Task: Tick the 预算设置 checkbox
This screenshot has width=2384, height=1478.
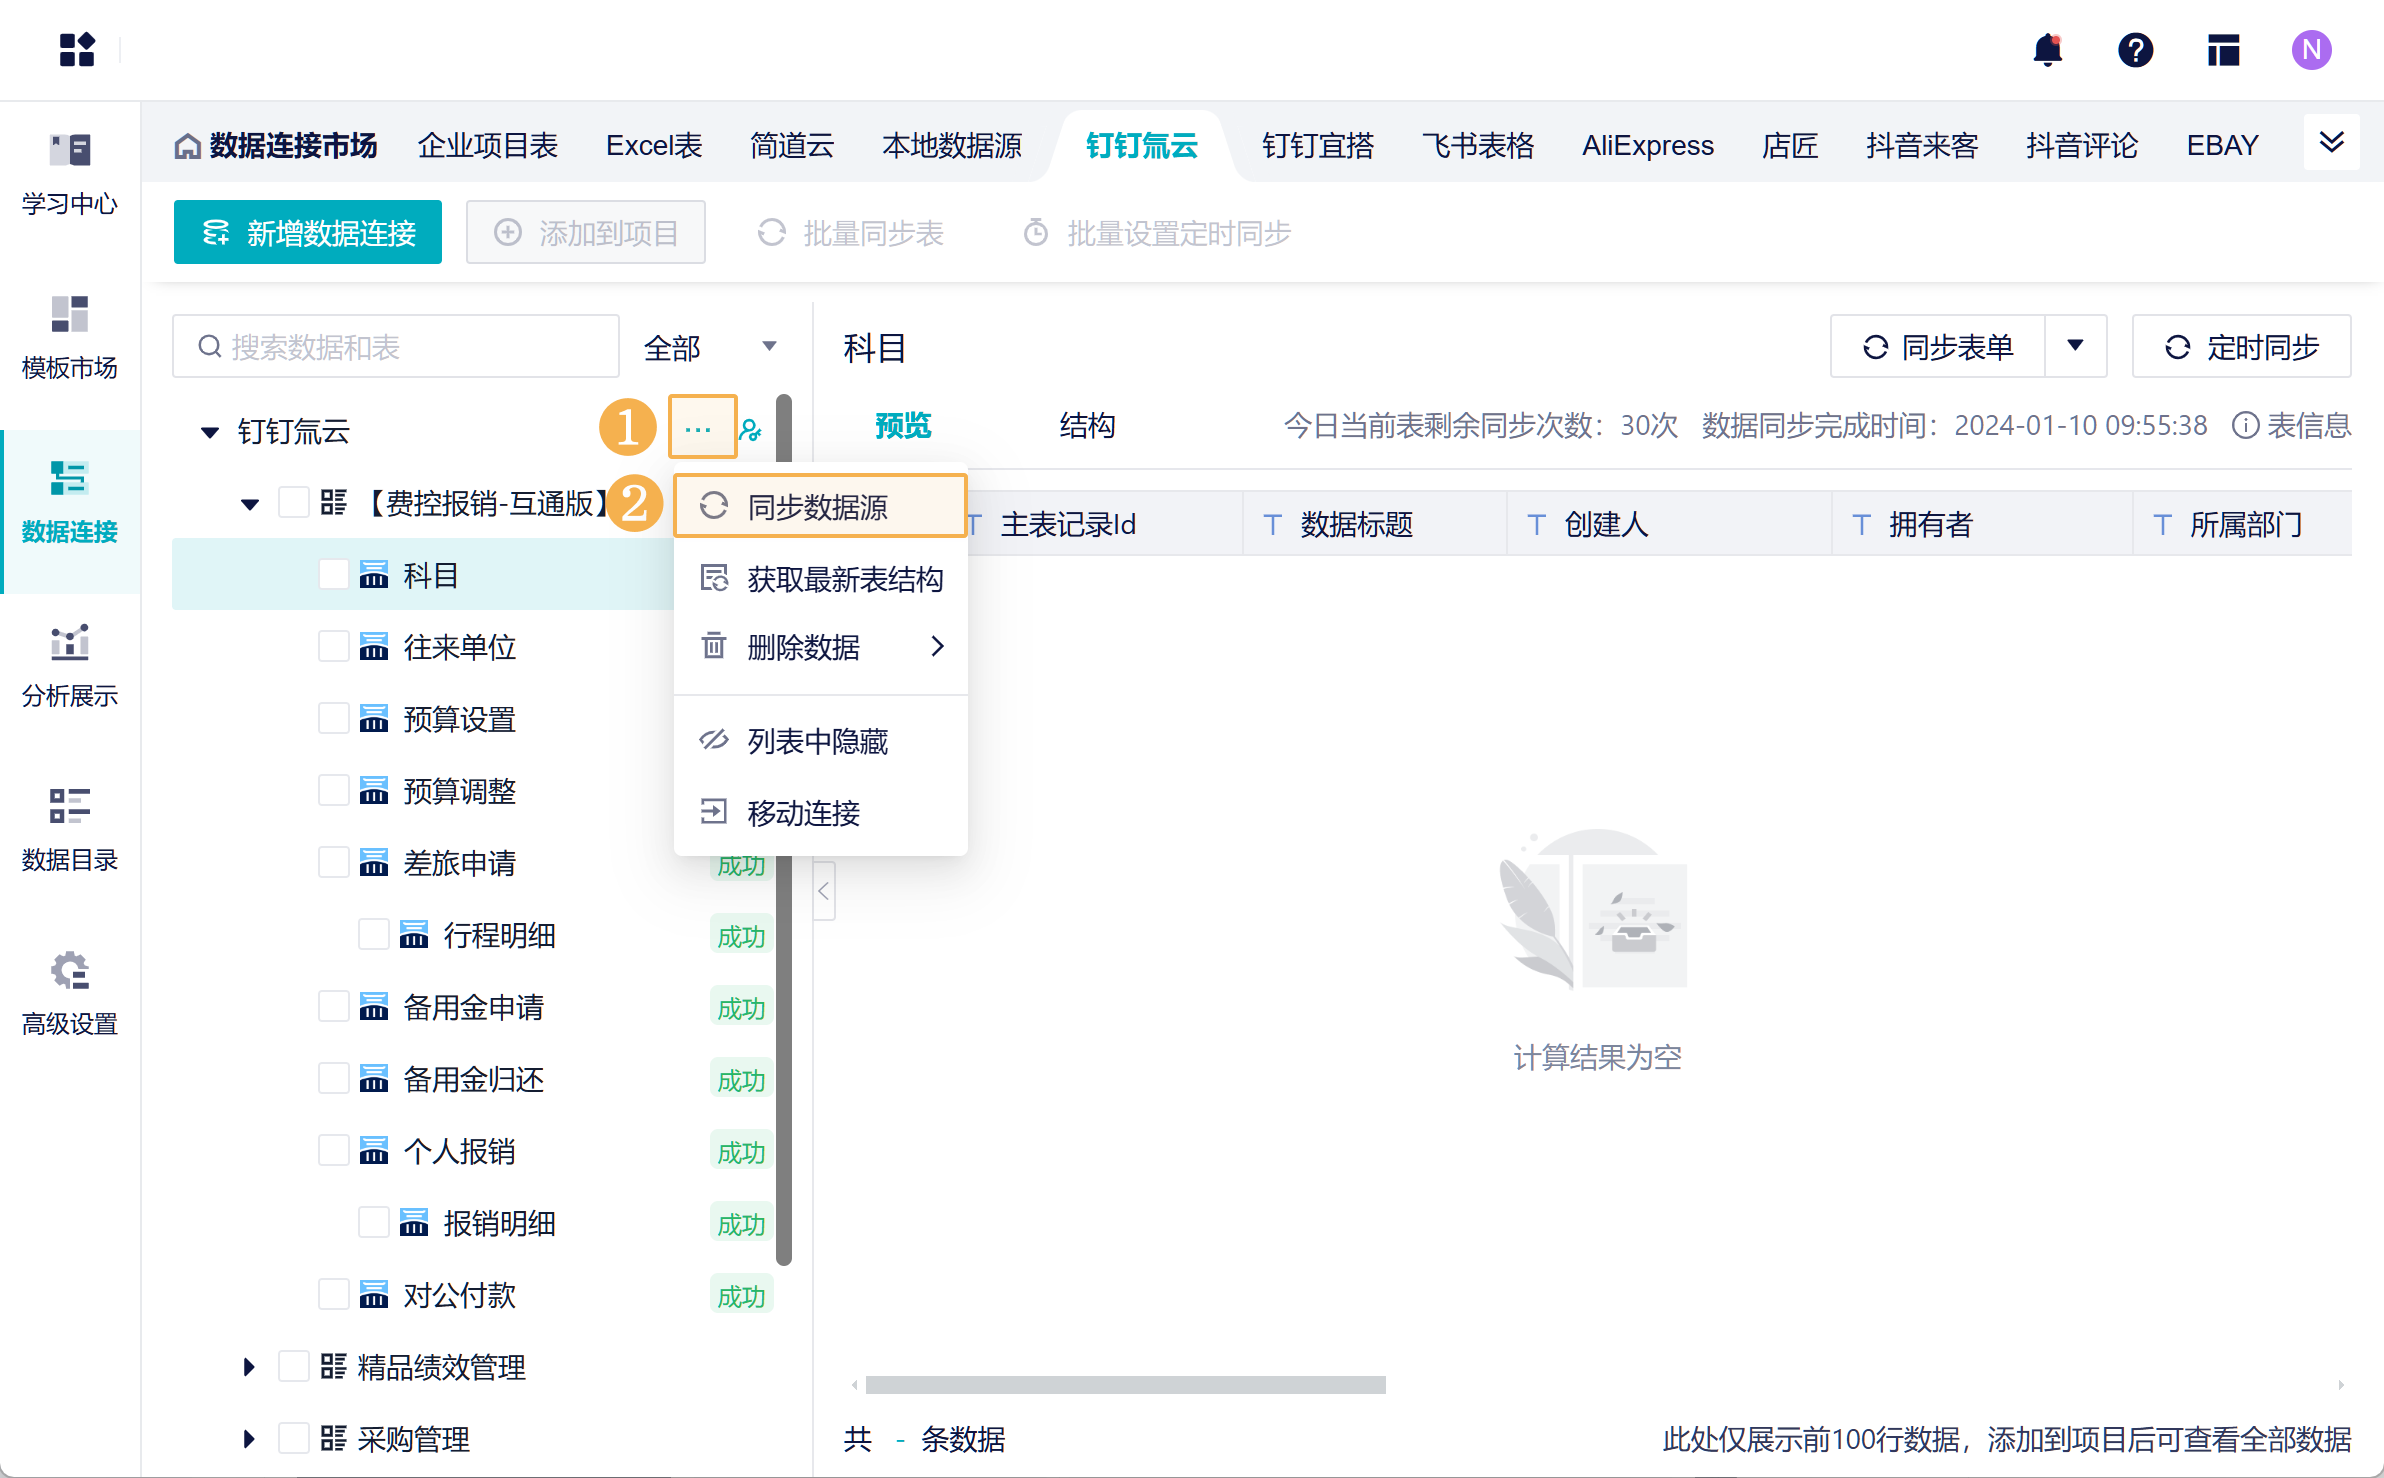Action: tap(334, 719)
